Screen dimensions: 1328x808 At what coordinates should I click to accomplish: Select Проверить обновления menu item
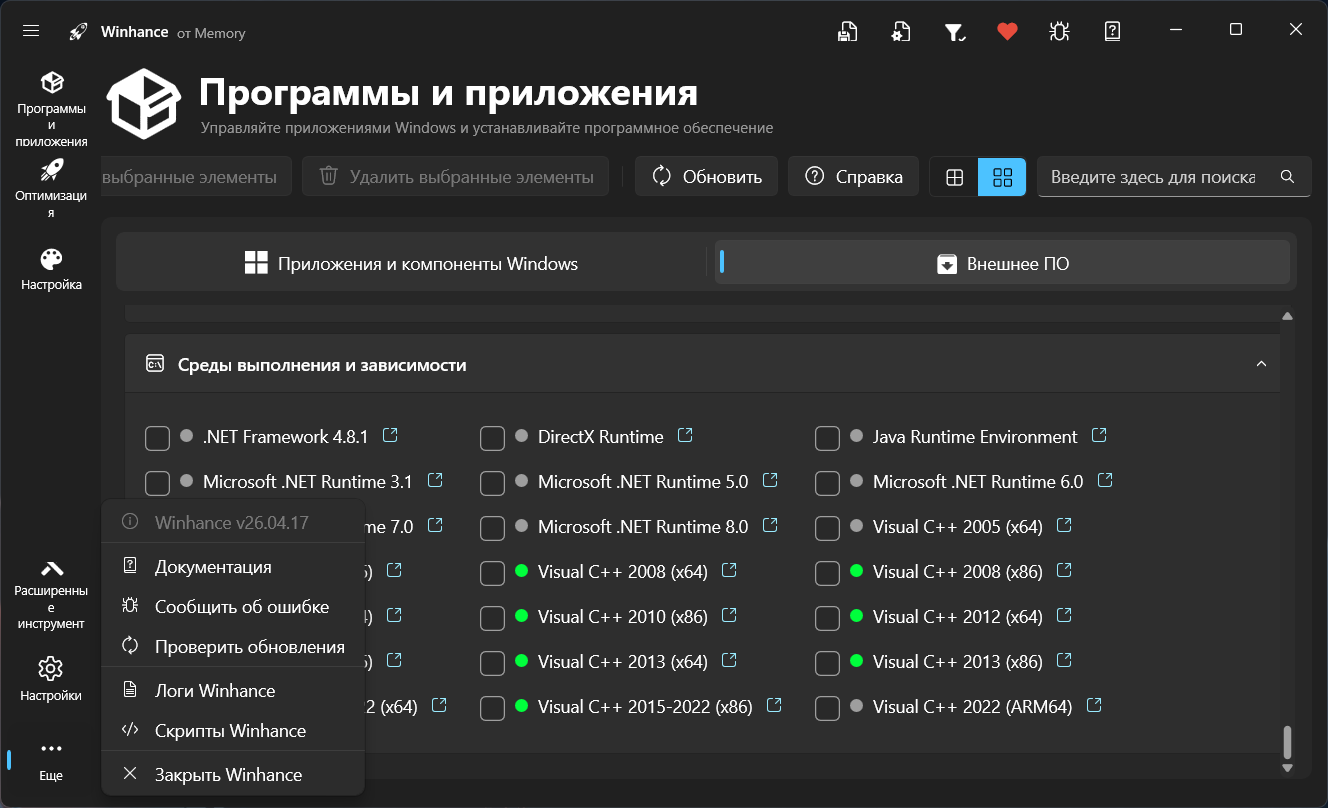point(233,647)
